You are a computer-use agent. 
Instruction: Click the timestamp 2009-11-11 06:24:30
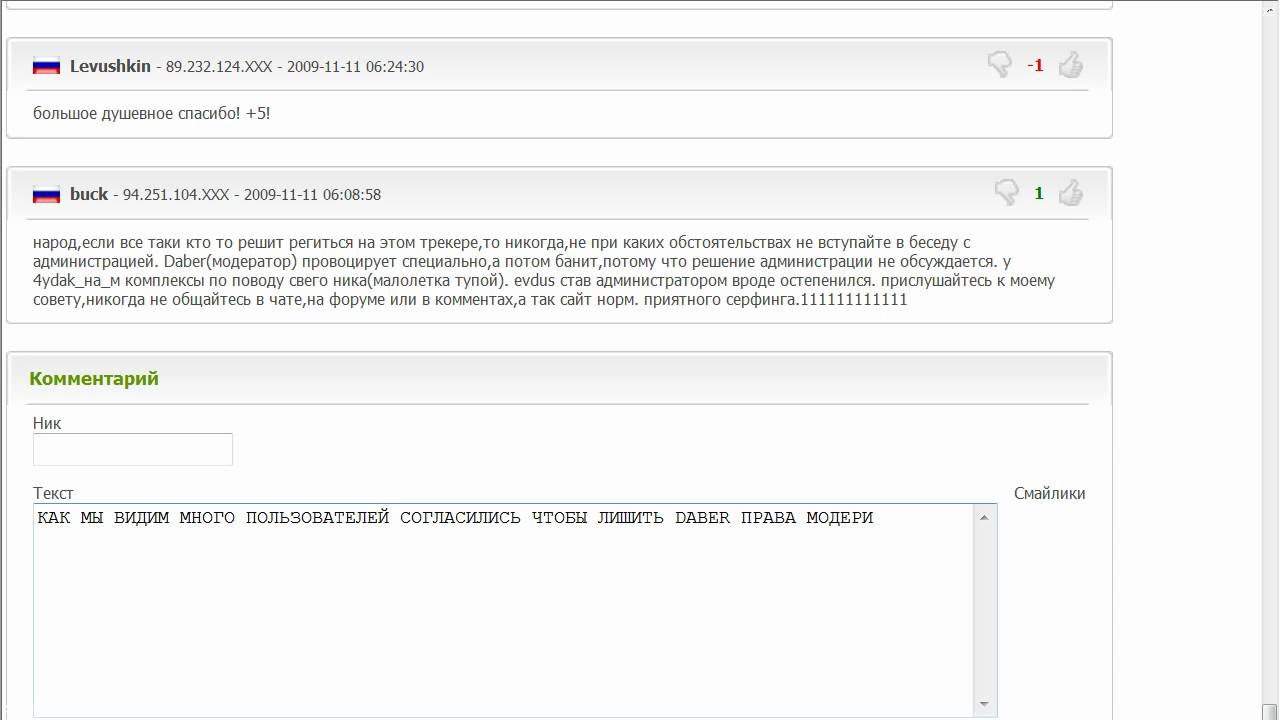(x=355, y=67)
